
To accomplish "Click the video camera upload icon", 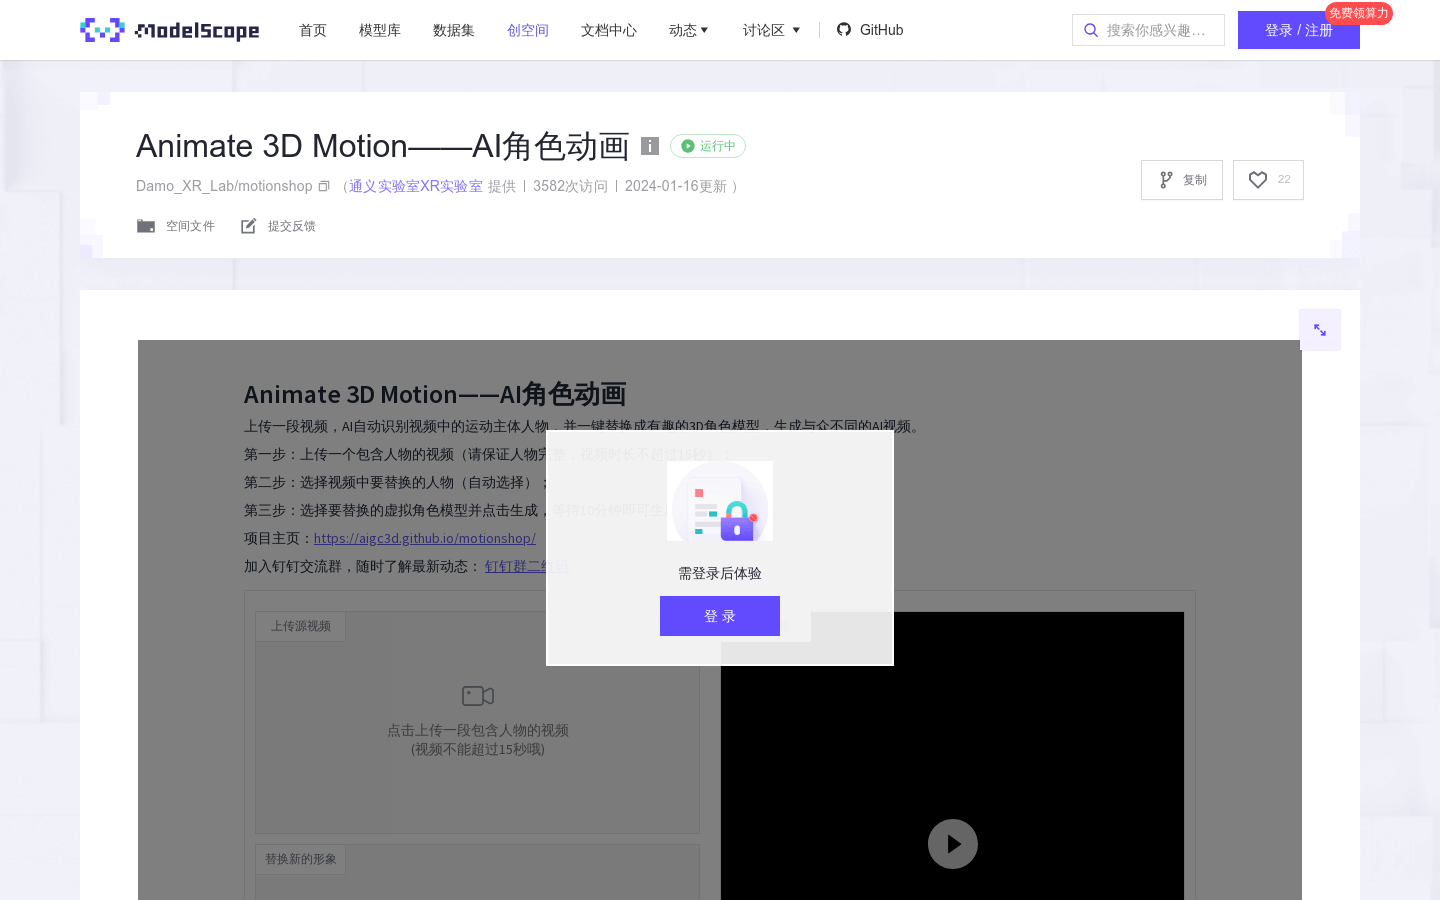I will 477,695.
